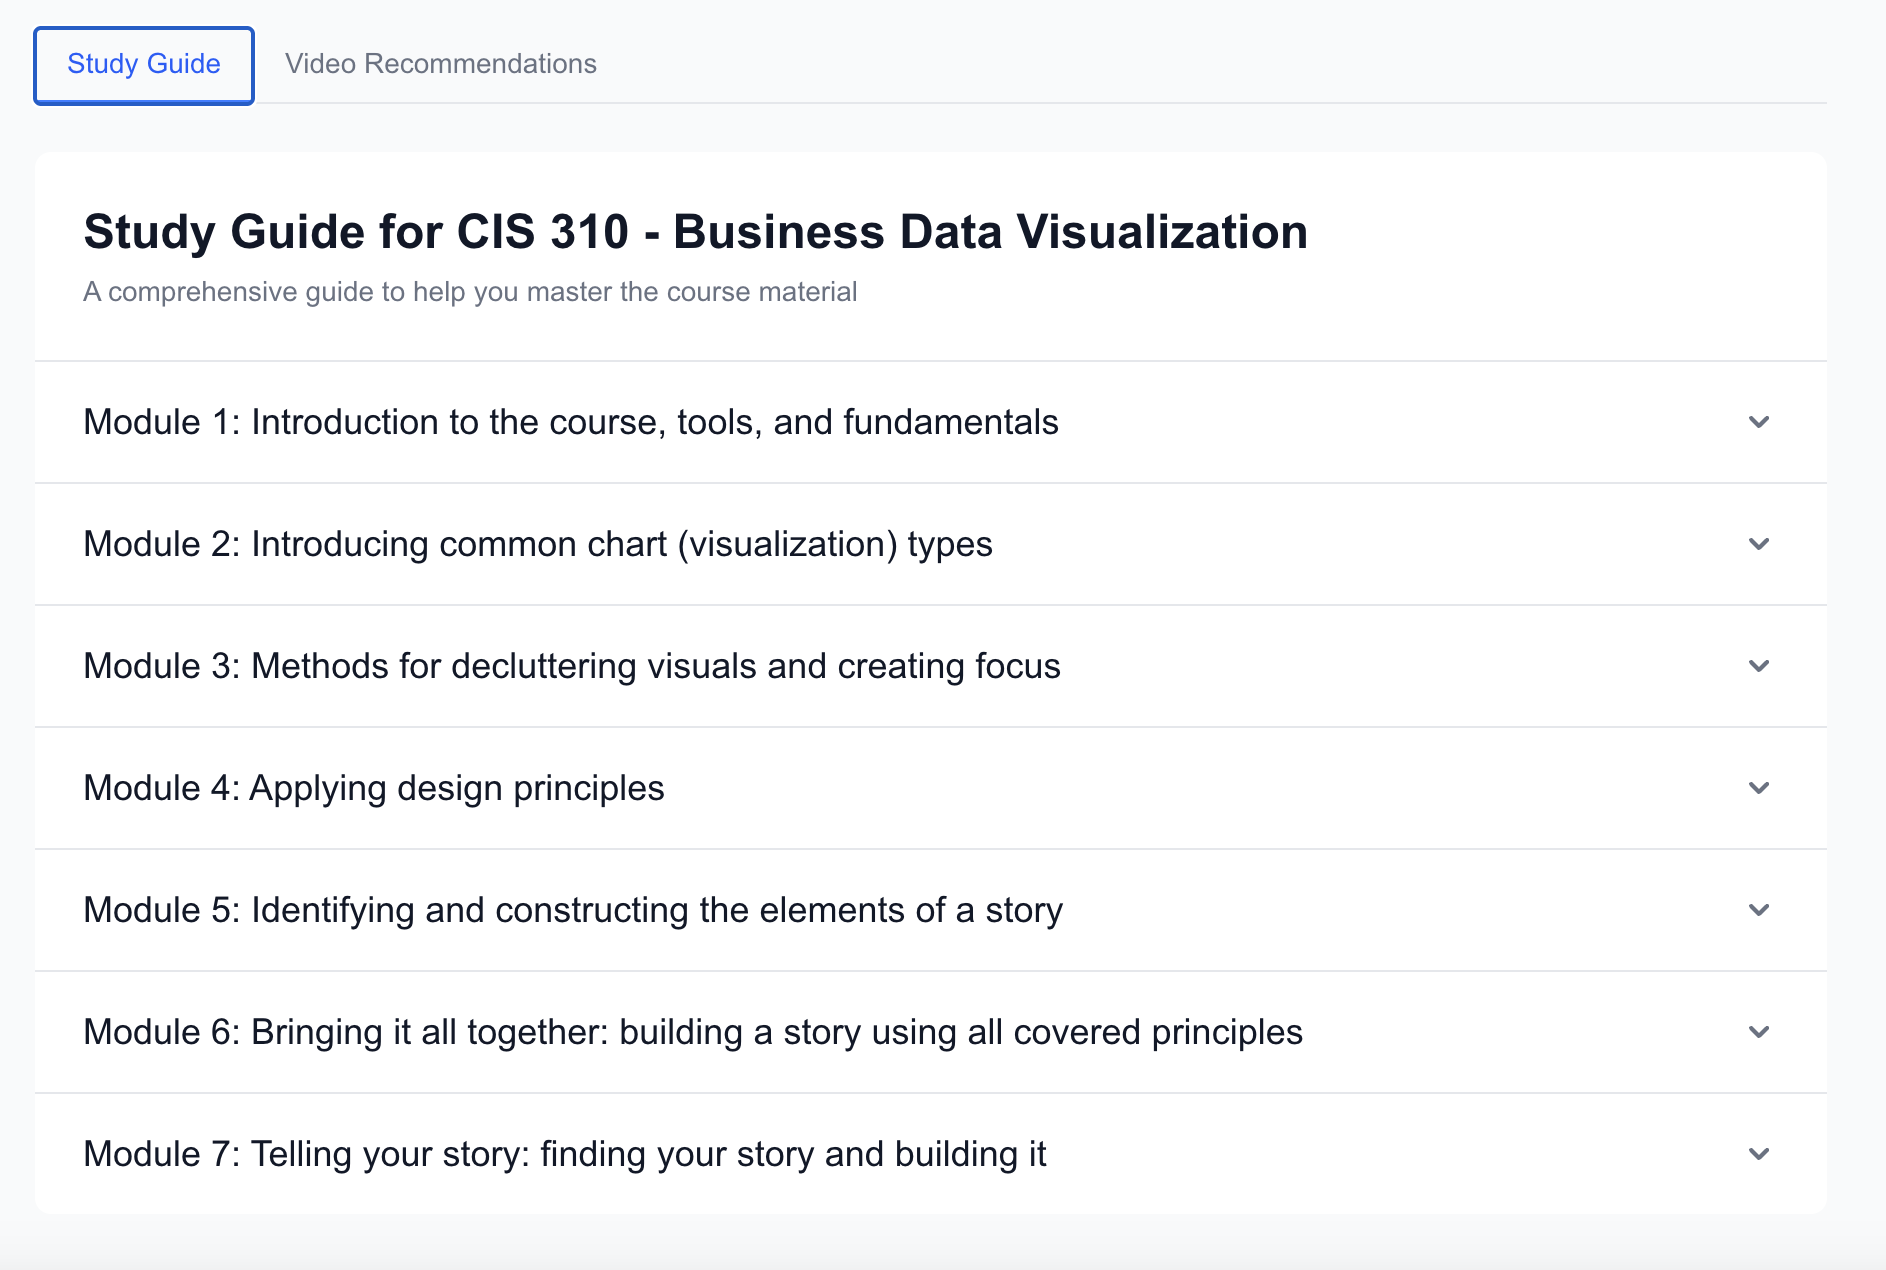Expand Module 1: Introduction to the course title
The image size is (1886, 1270).
(570, 422)
